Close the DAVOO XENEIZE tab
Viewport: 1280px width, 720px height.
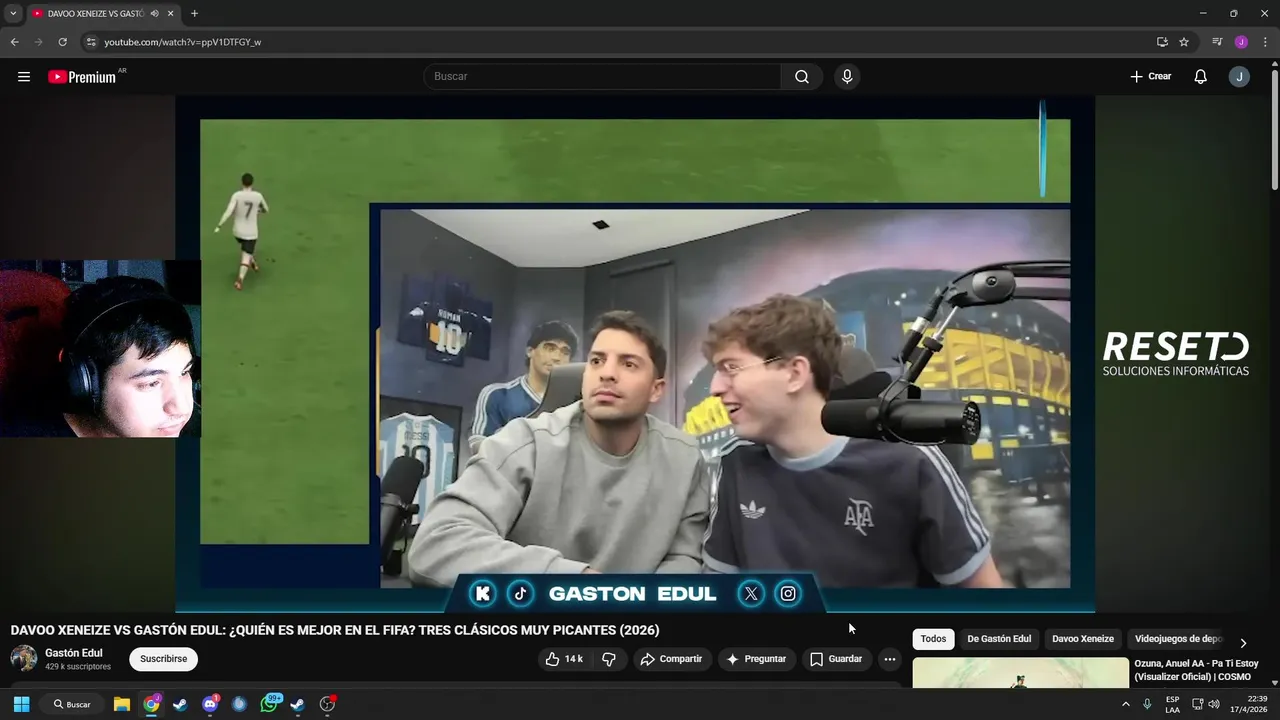coord(171,13)
